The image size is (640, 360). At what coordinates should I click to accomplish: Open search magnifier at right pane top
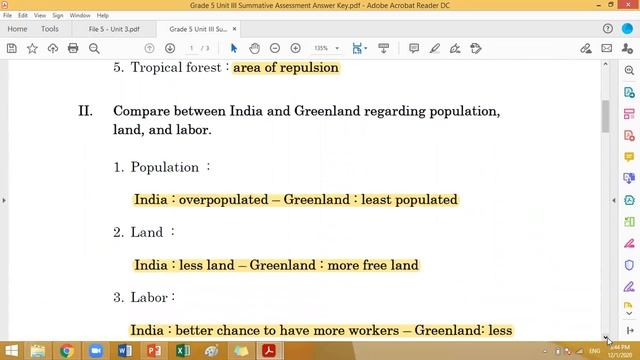(x=629, y=70)
